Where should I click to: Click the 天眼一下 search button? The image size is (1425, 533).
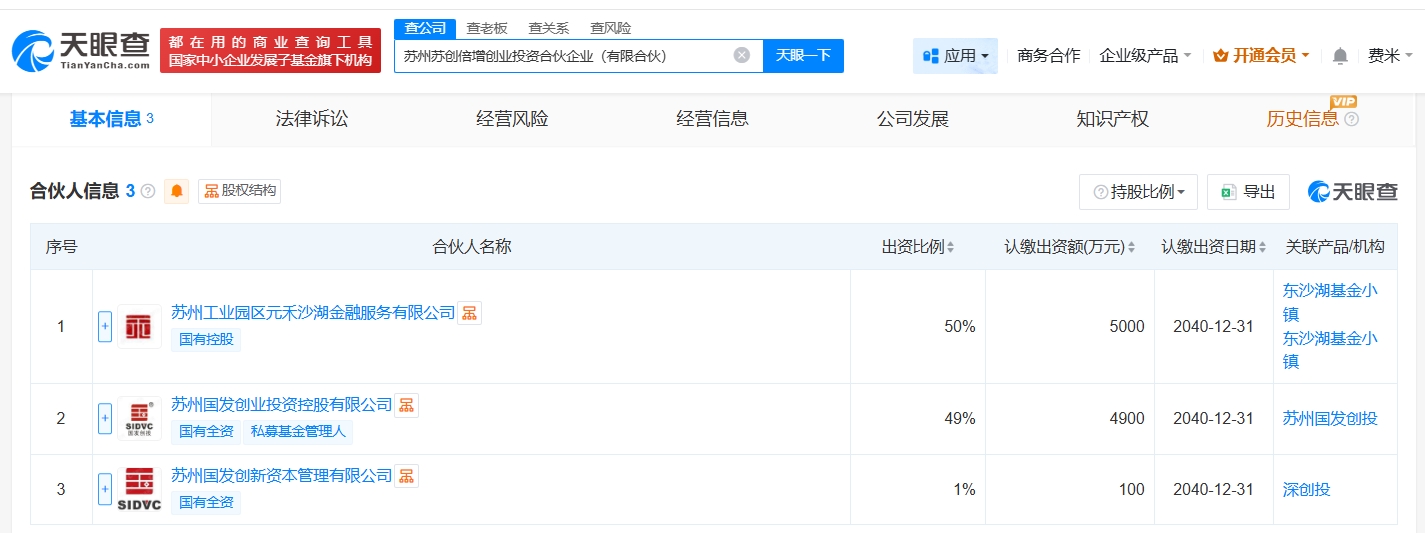click(x=803, y=56)
